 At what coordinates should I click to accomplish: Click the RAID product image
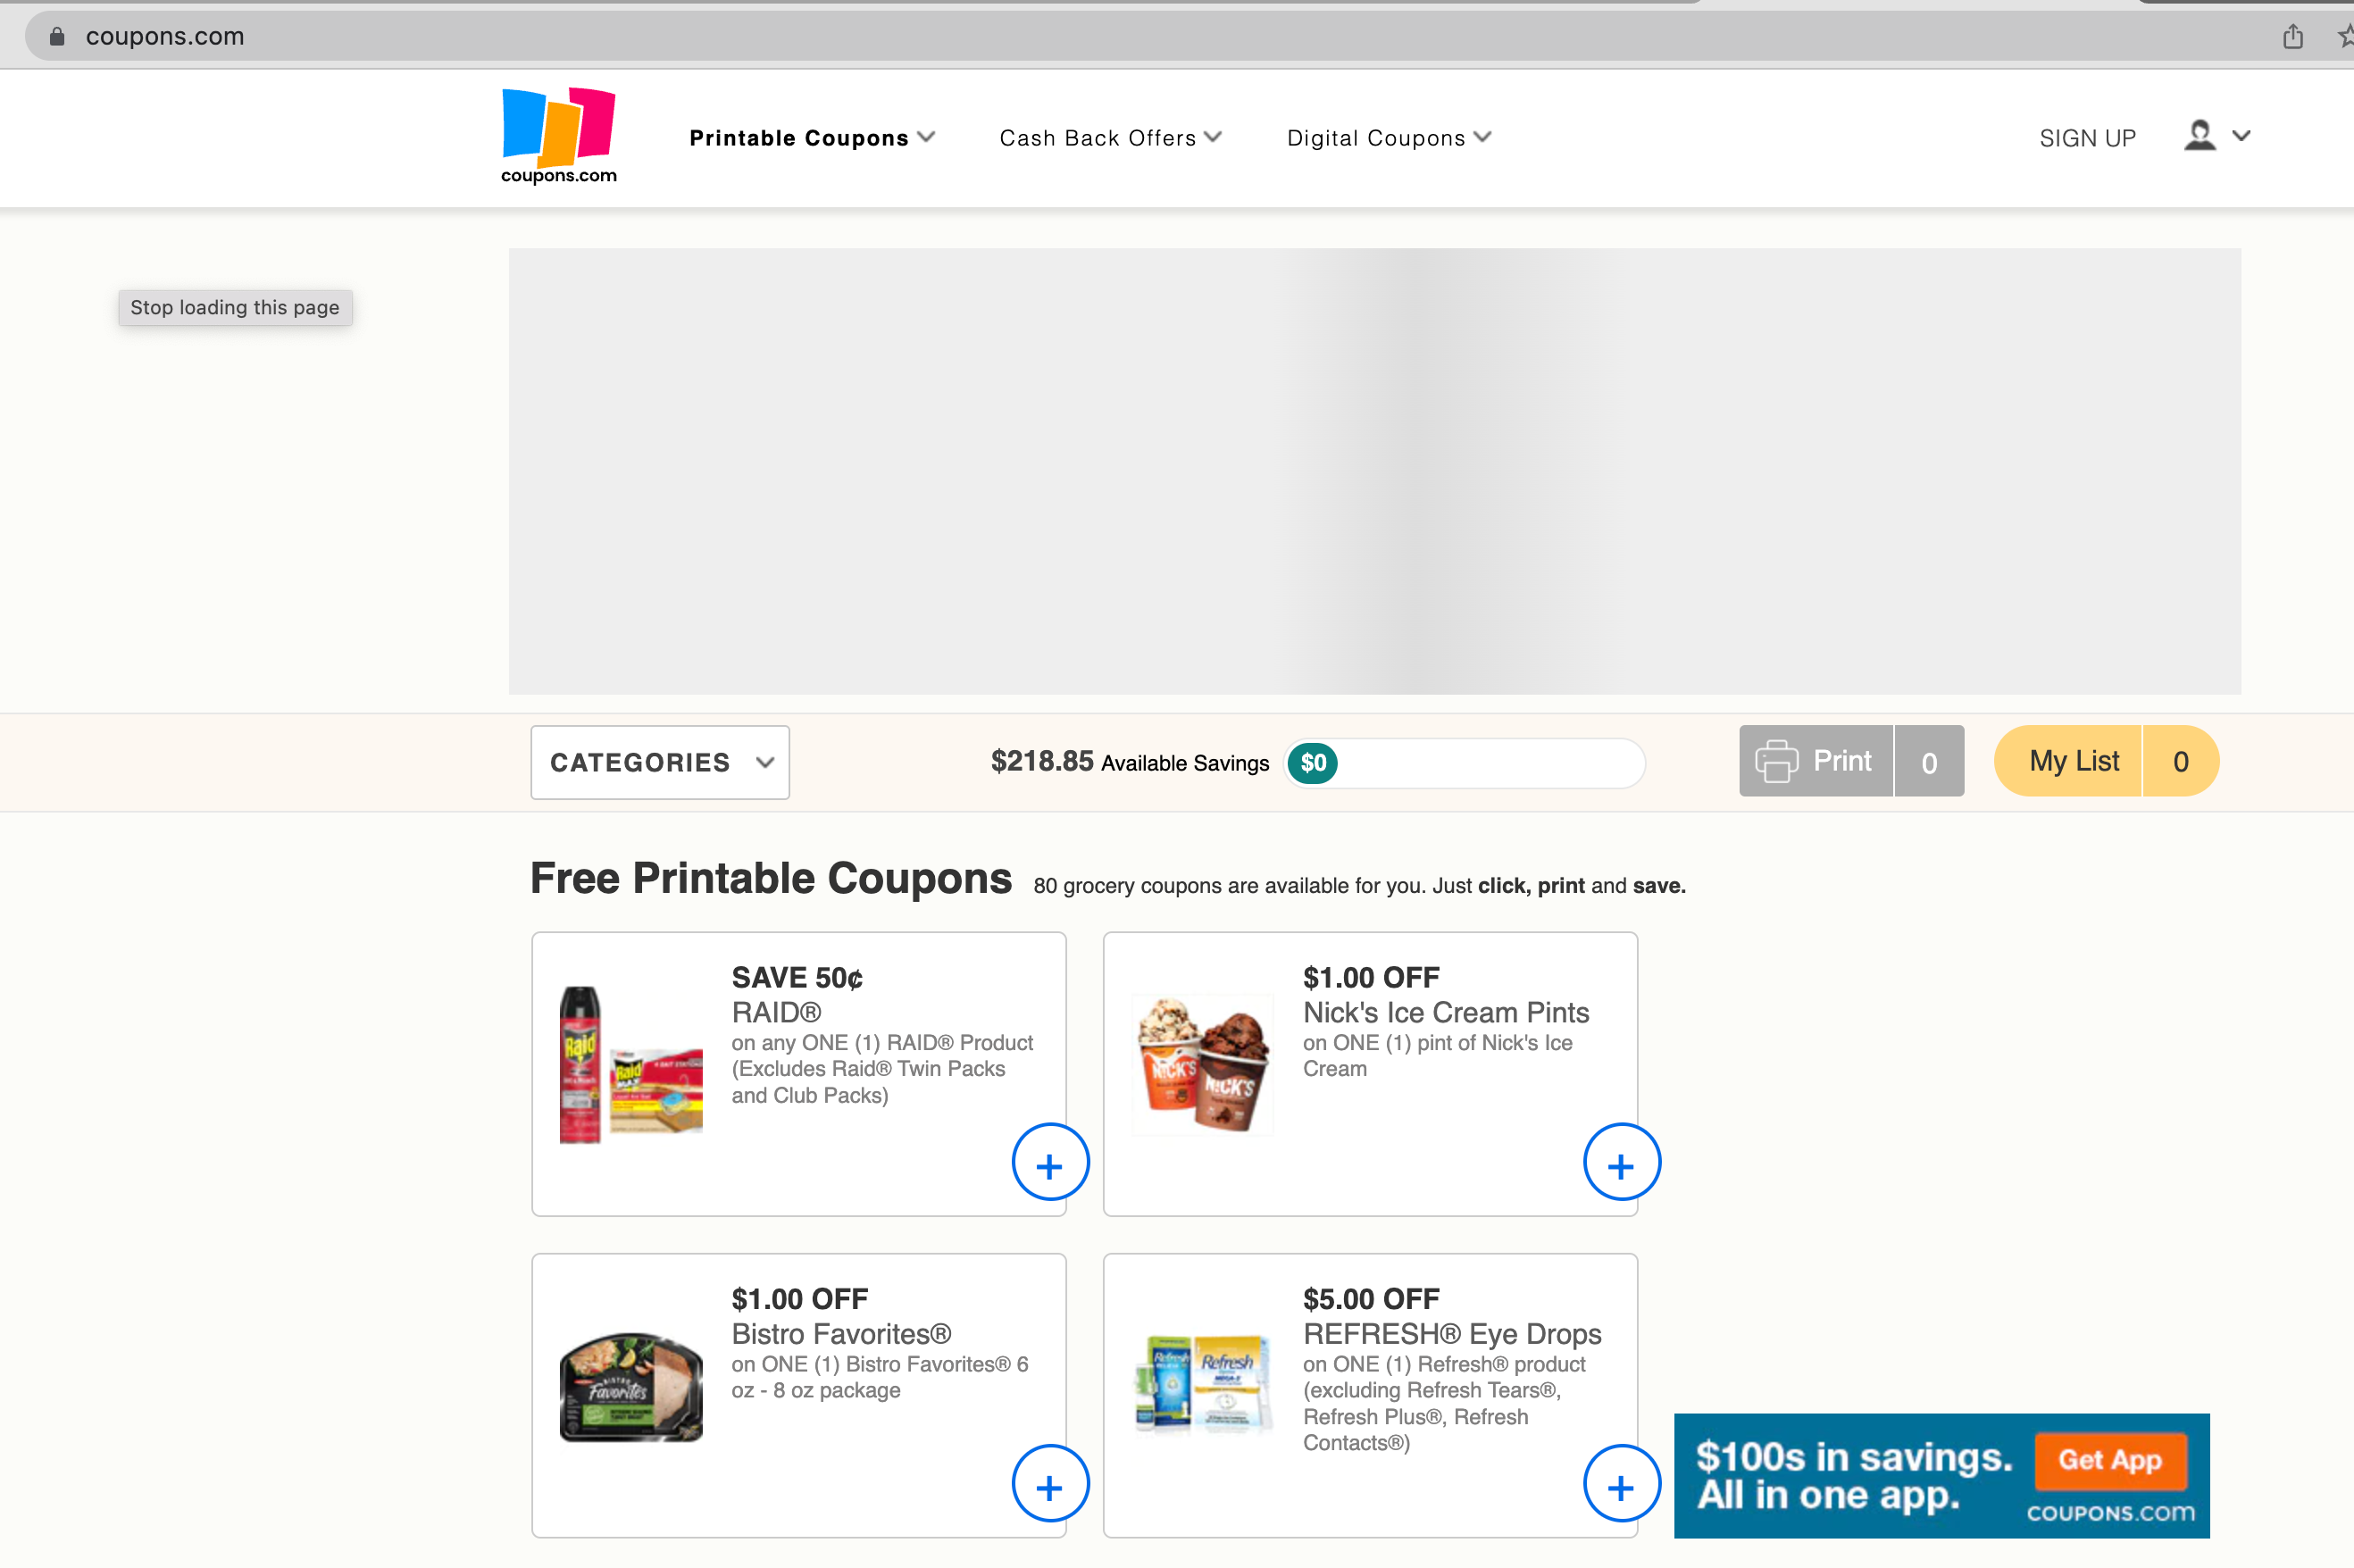coord(631,1065)
